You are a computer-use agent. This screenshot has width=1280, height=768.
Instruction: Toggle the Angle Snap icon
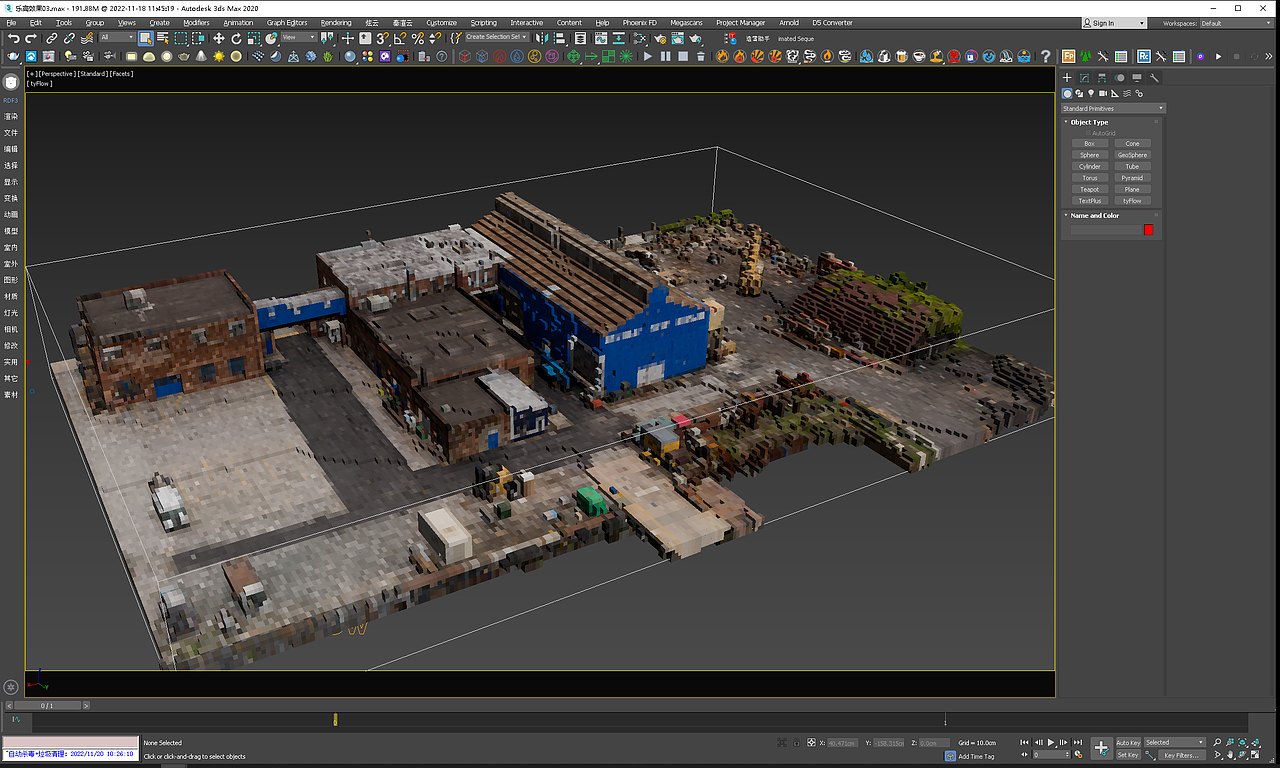tap(400, 38)
